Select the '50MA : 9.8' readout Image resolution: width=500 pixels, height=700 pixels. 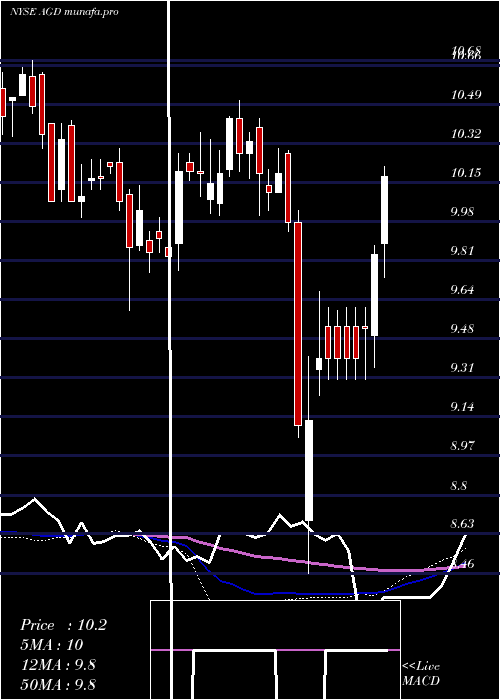pos(58,684)
